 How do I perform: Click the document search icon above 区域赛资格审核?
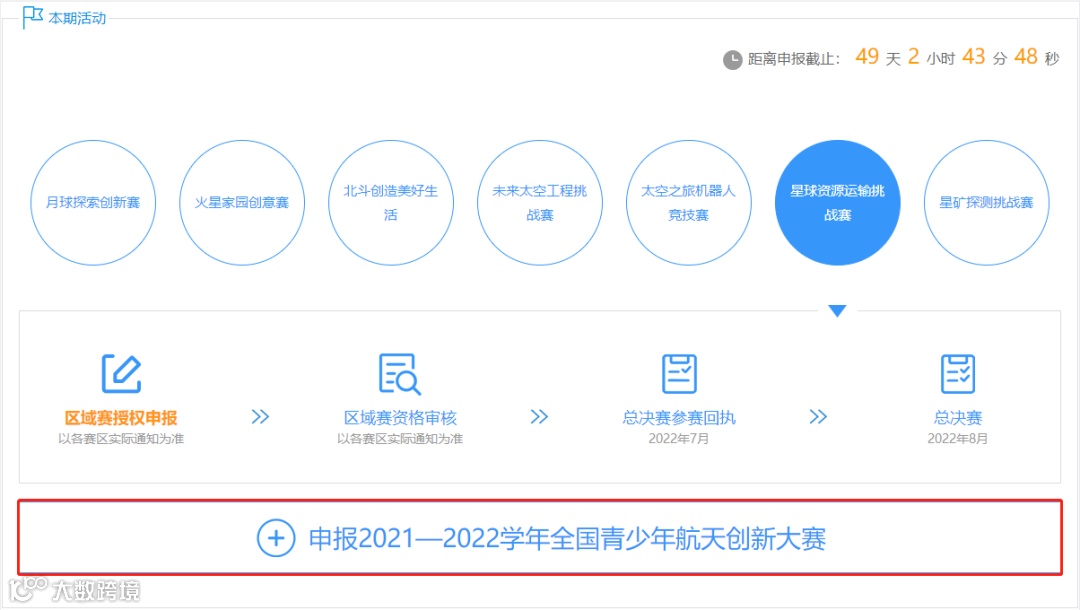click(399, 374)
